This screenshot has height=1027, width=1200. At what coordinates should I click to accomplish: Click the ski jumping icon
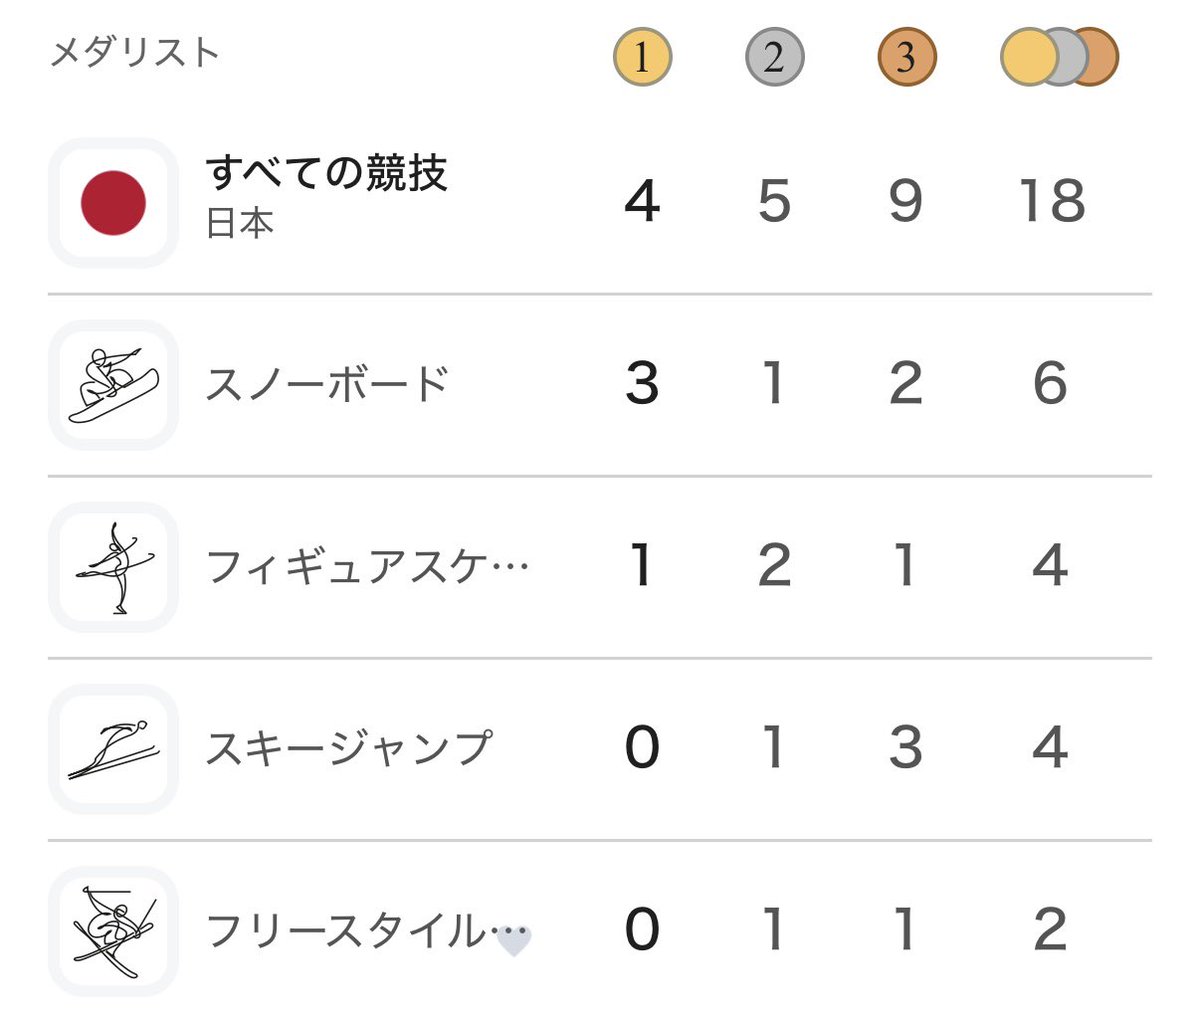click(113, 749)
